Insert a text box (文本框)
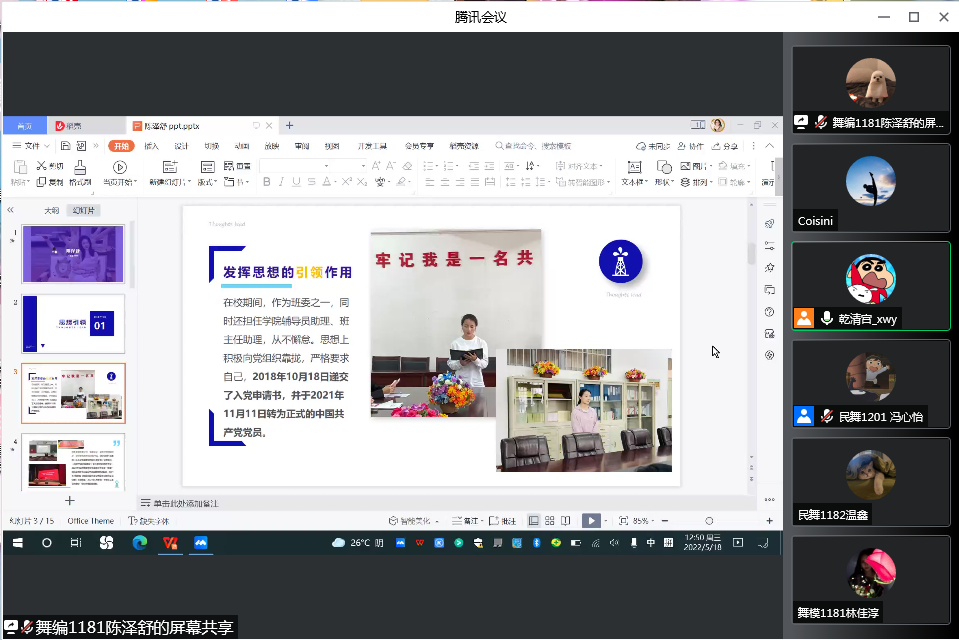Screen dimensions: 959x640 (x=633, y=167)
